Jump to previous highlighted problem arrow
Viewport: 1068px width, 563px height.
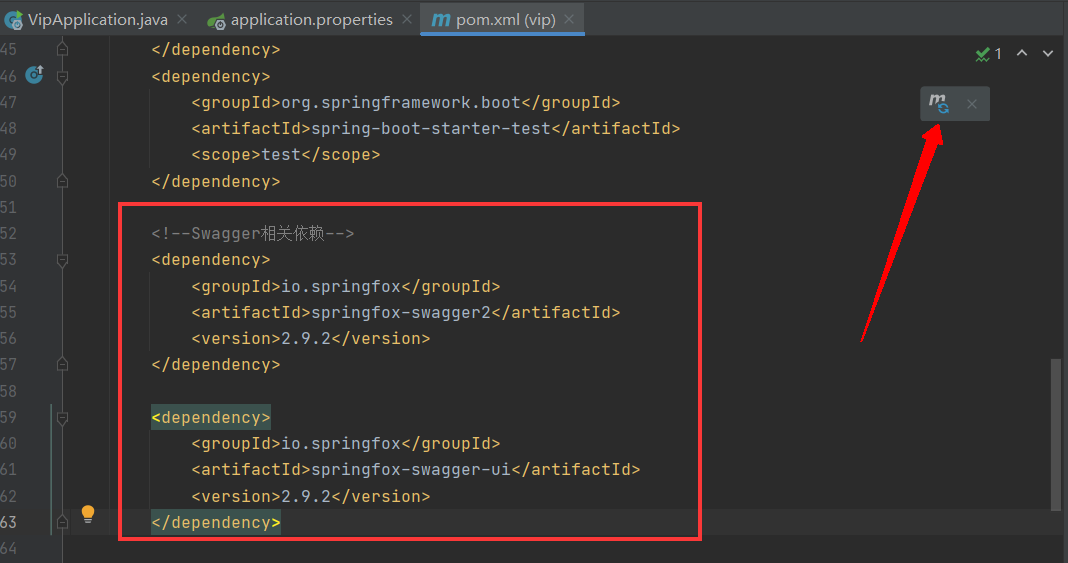tap(1022, 54)
